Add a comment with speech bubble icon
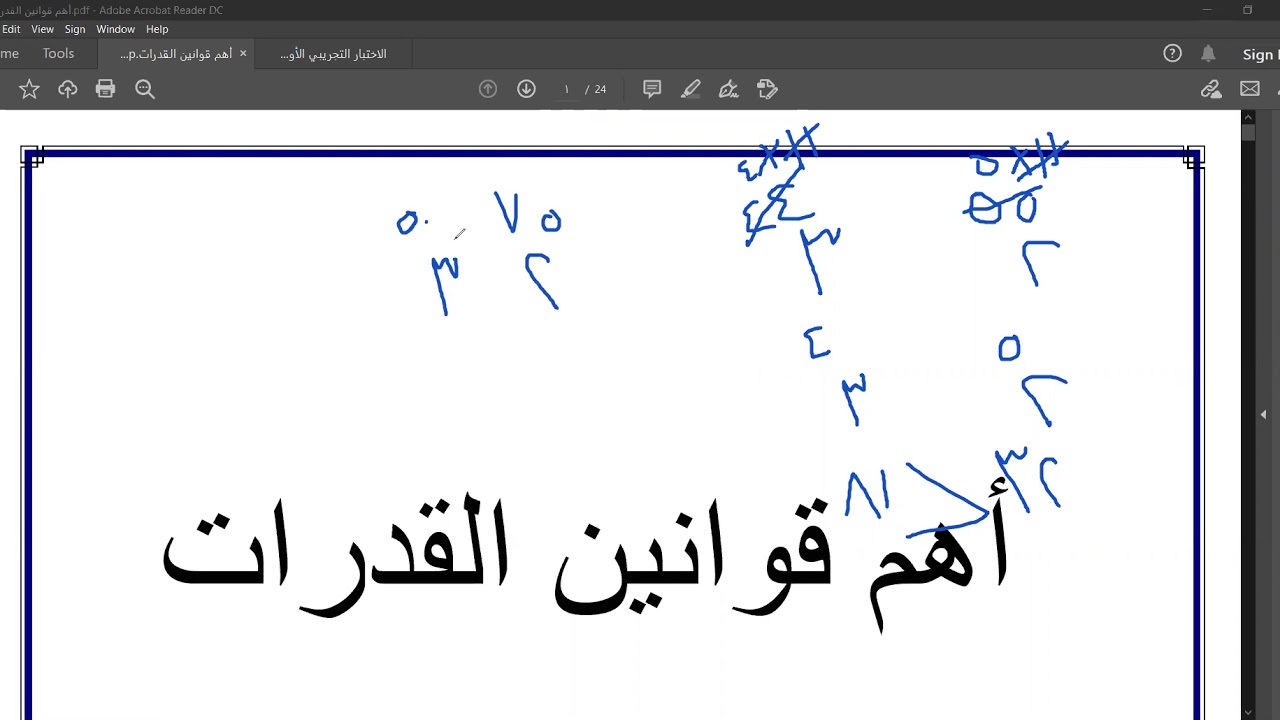The width and height of the screenshot is (1280, 720). tap(652, 89)
